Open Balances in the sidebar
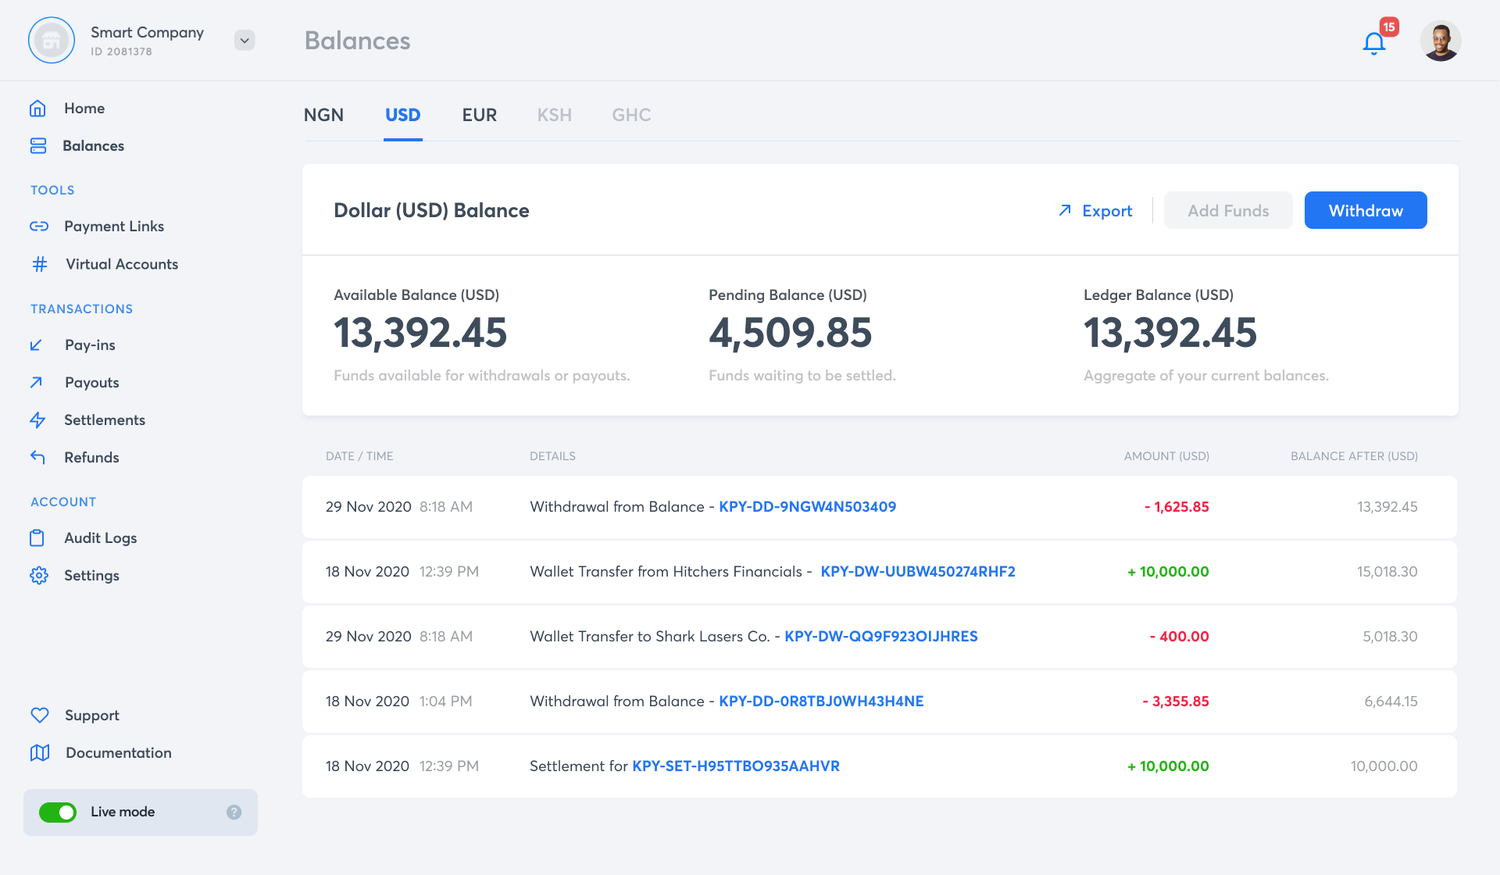The image size is (1500, 875). coord(93,146)
